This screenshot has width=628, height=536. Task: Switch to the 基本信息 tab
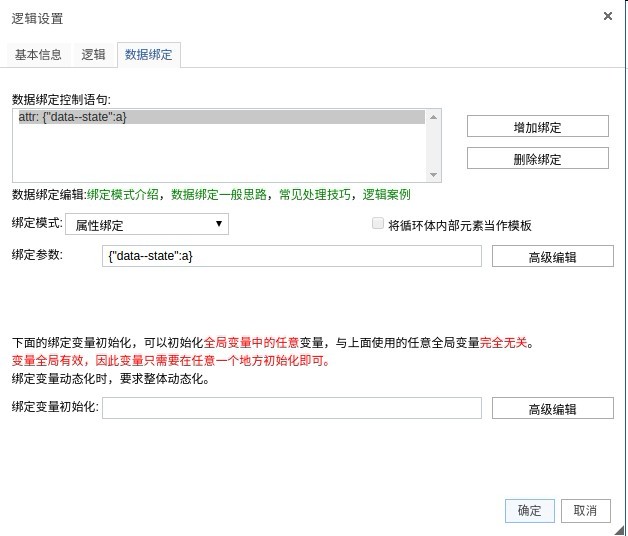coord(38,54)
